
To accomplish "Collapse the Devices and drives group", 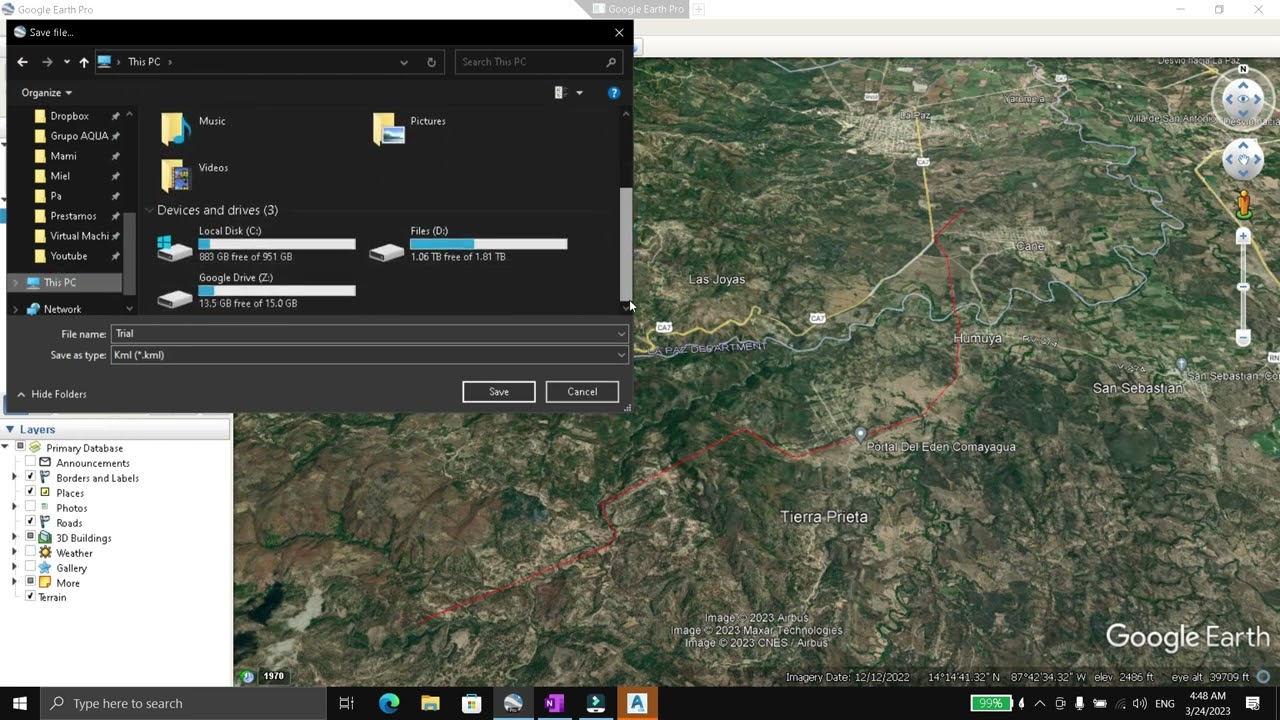I will 149,211.
